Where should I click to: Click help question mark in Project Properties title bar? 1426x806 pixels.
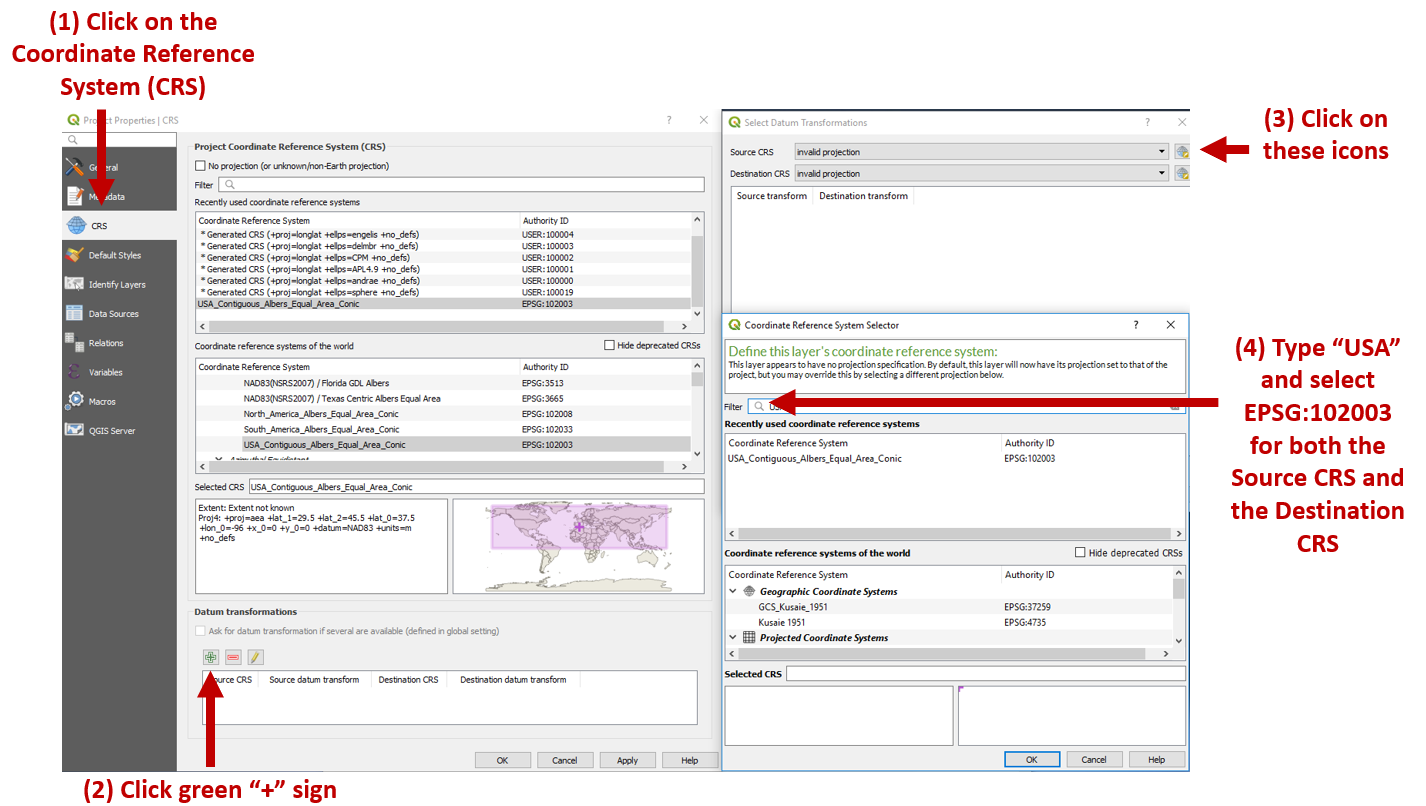669,120
